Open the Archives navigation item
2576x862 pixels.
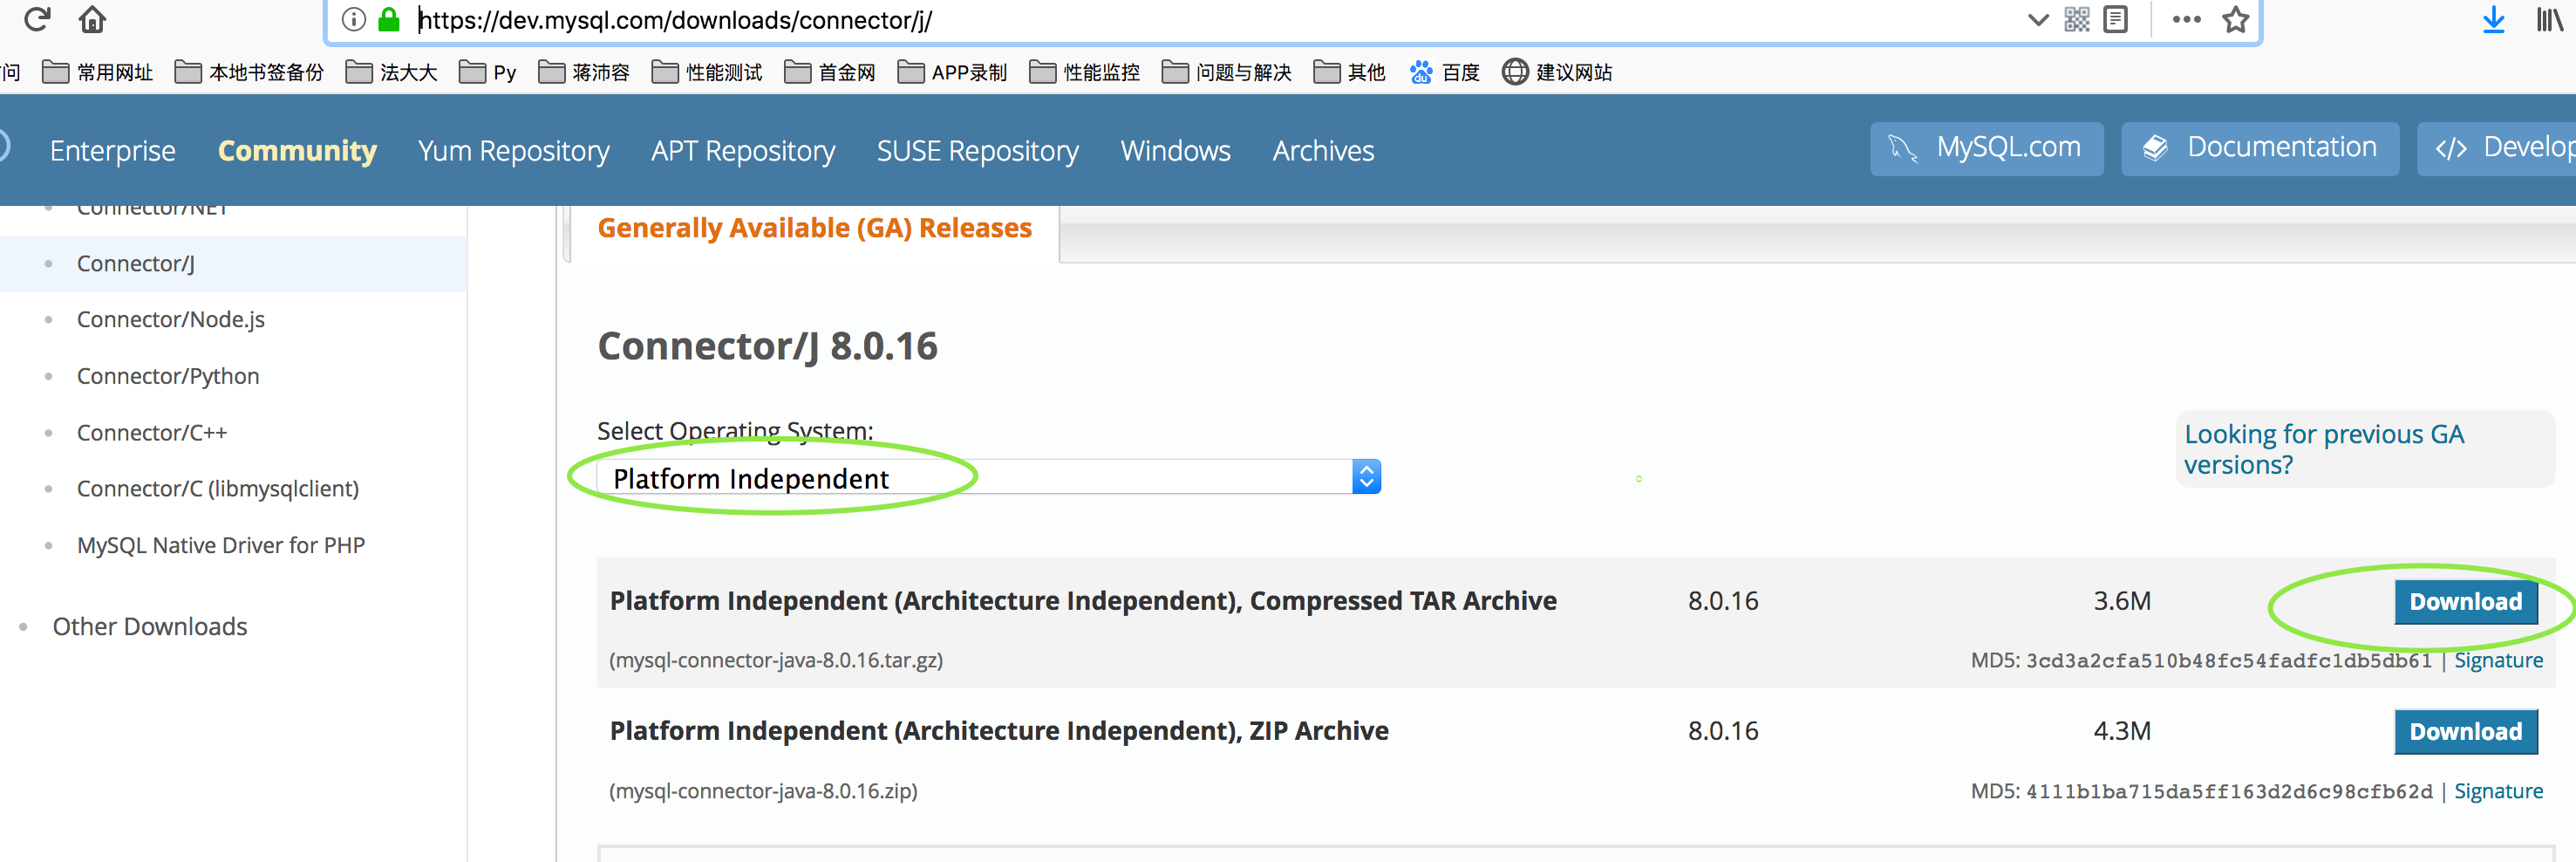(1324, 150)
